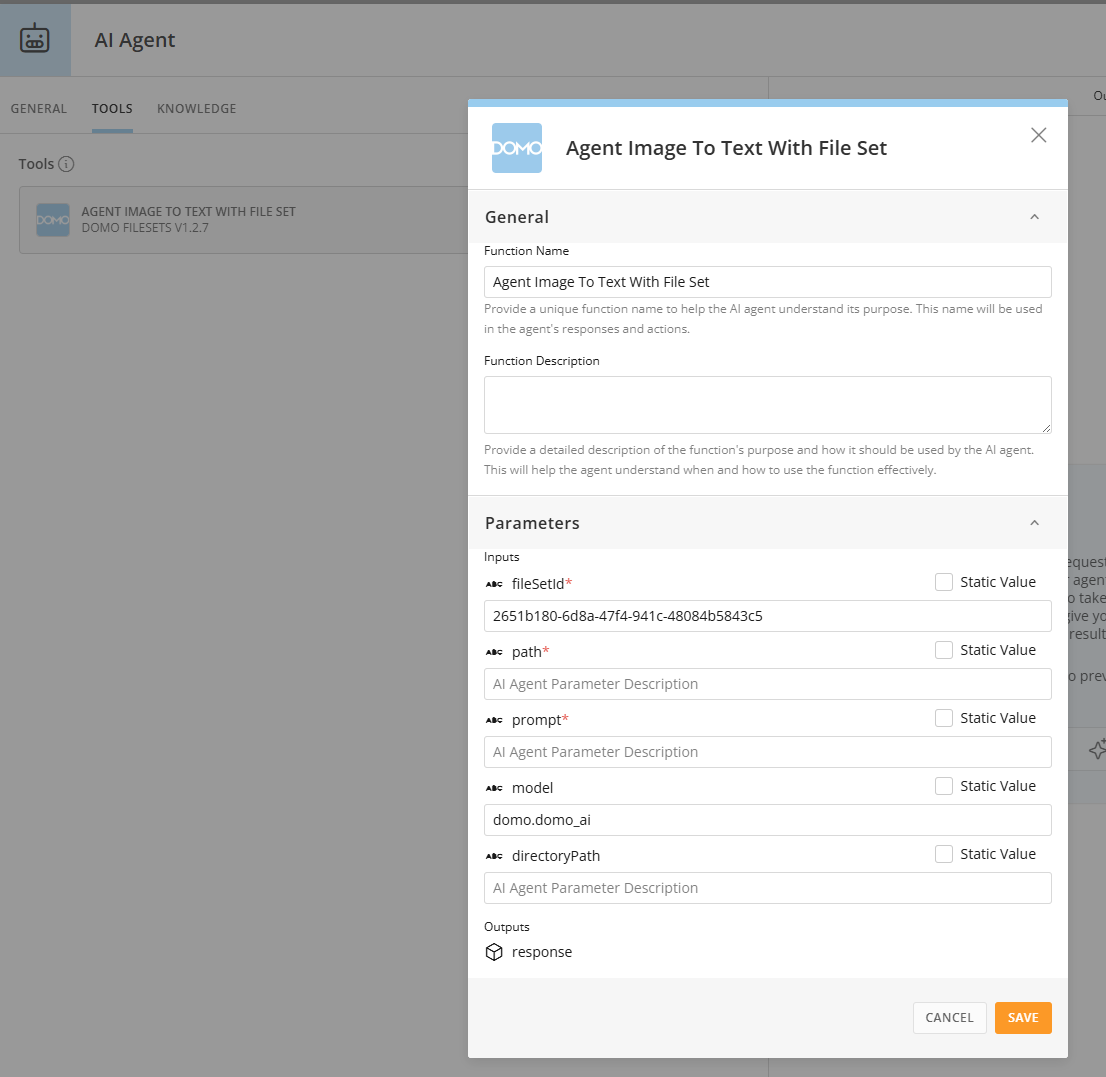The height and width of the screenshot is (1077, 1106).
Task: Click the DOMO icon in tools list
Action: tap(53, 220)
